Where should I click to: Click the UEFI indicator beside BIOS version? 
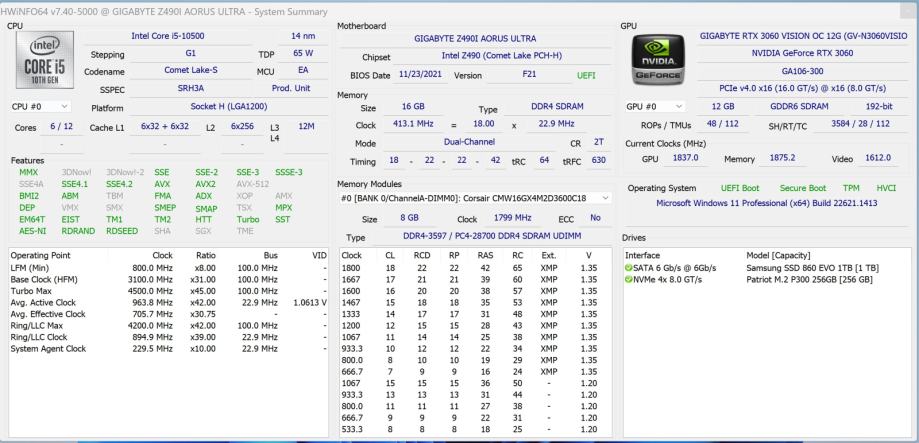pyautogui.click(x=585, y=75)
